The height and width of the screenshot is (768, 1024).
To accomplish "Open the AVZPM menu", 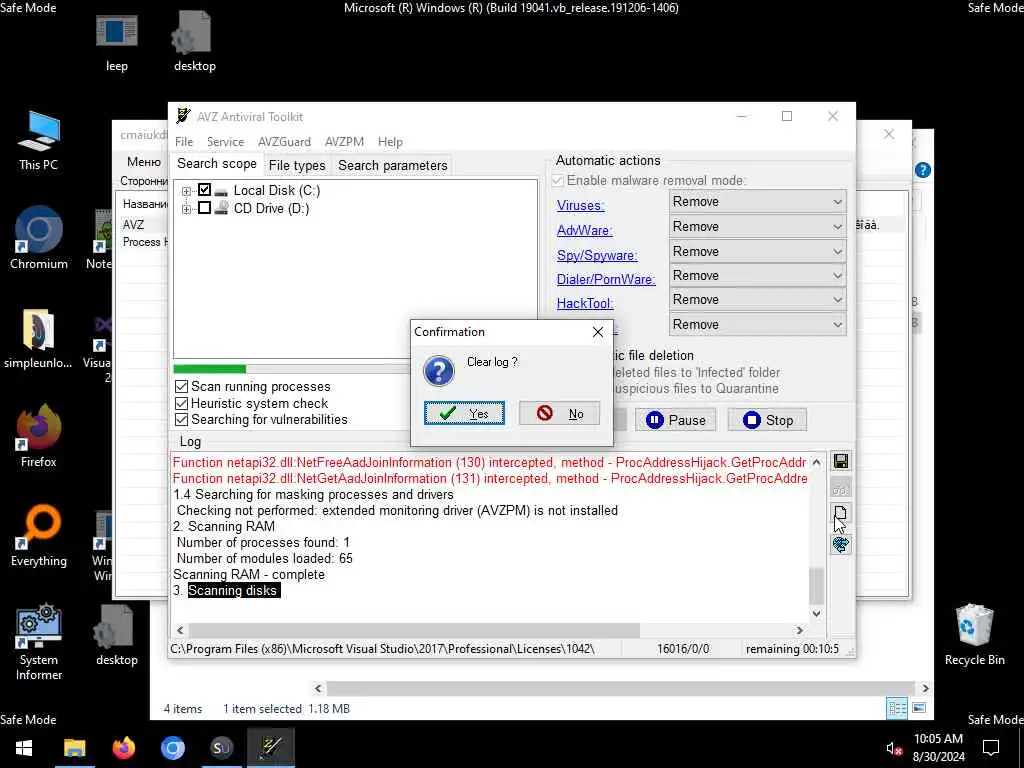I will point(344,142).
